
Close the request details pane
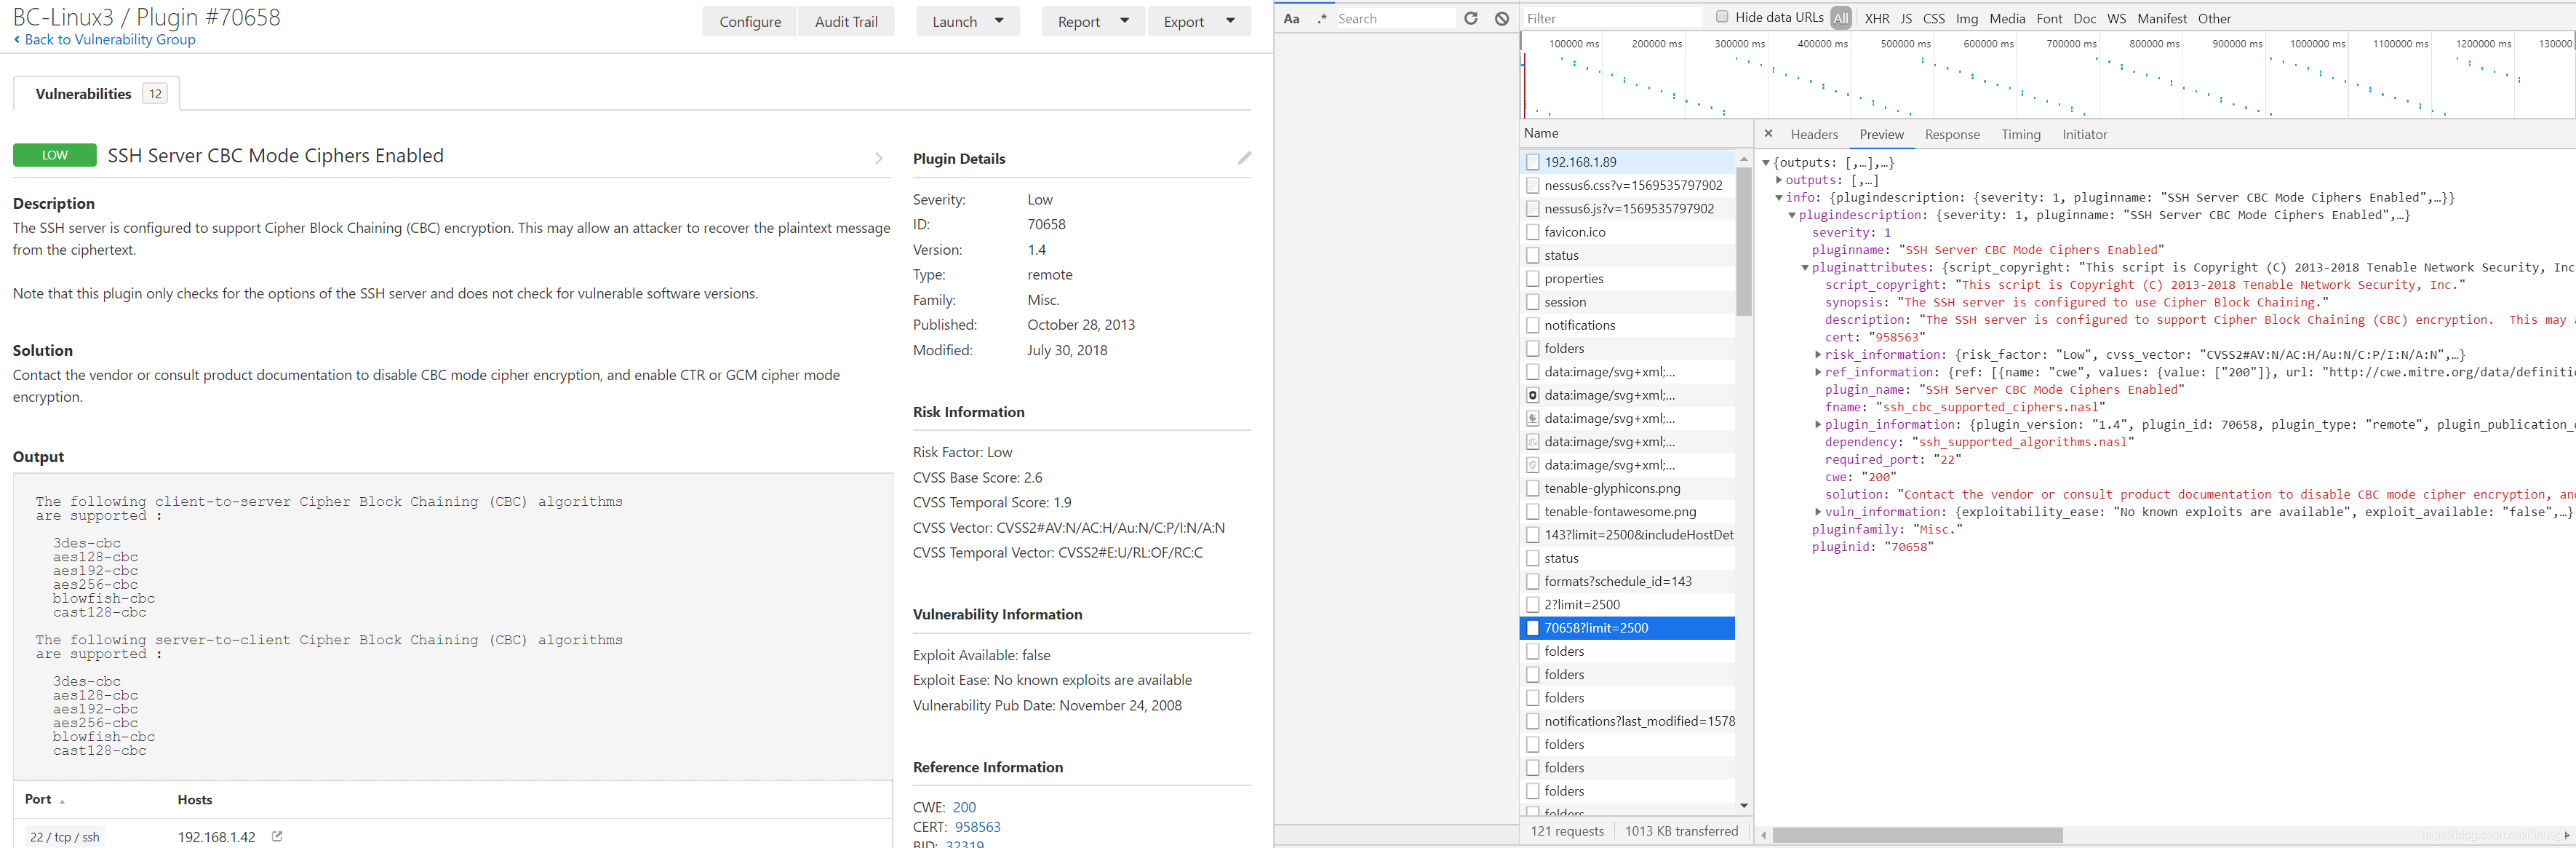coord(1768,134)
